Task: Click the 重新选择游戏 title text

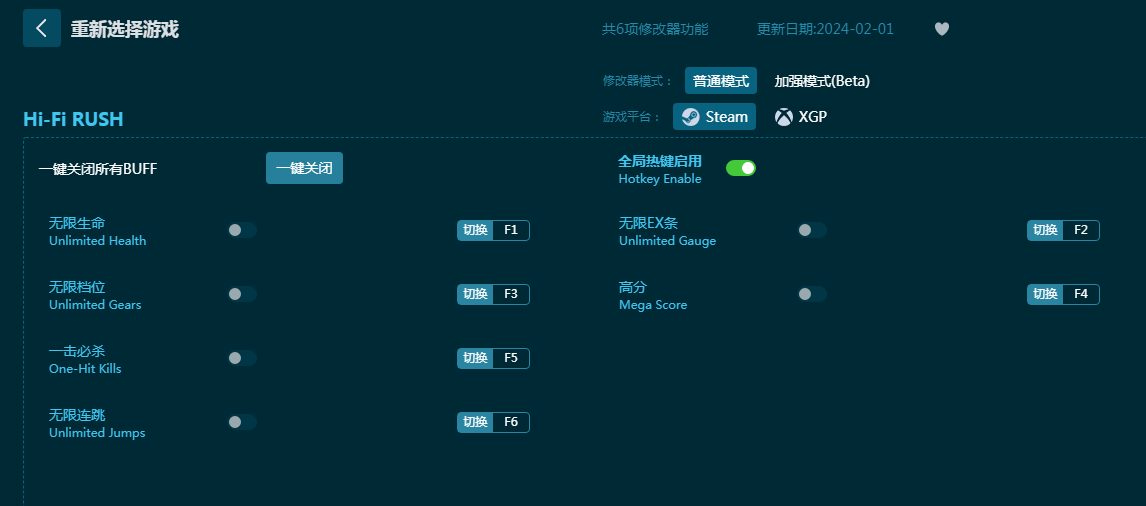Action: [x=124, y=29]
